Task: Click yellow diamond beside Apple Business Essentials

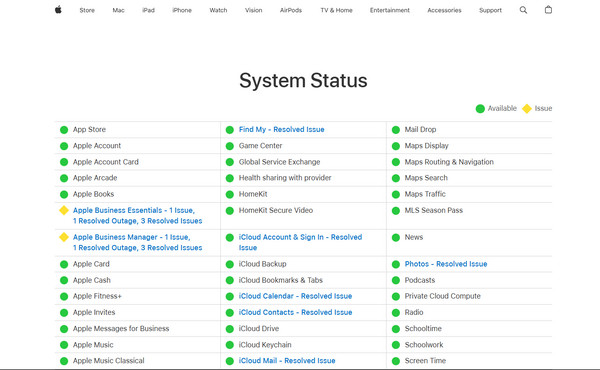Action: point(64,210)
